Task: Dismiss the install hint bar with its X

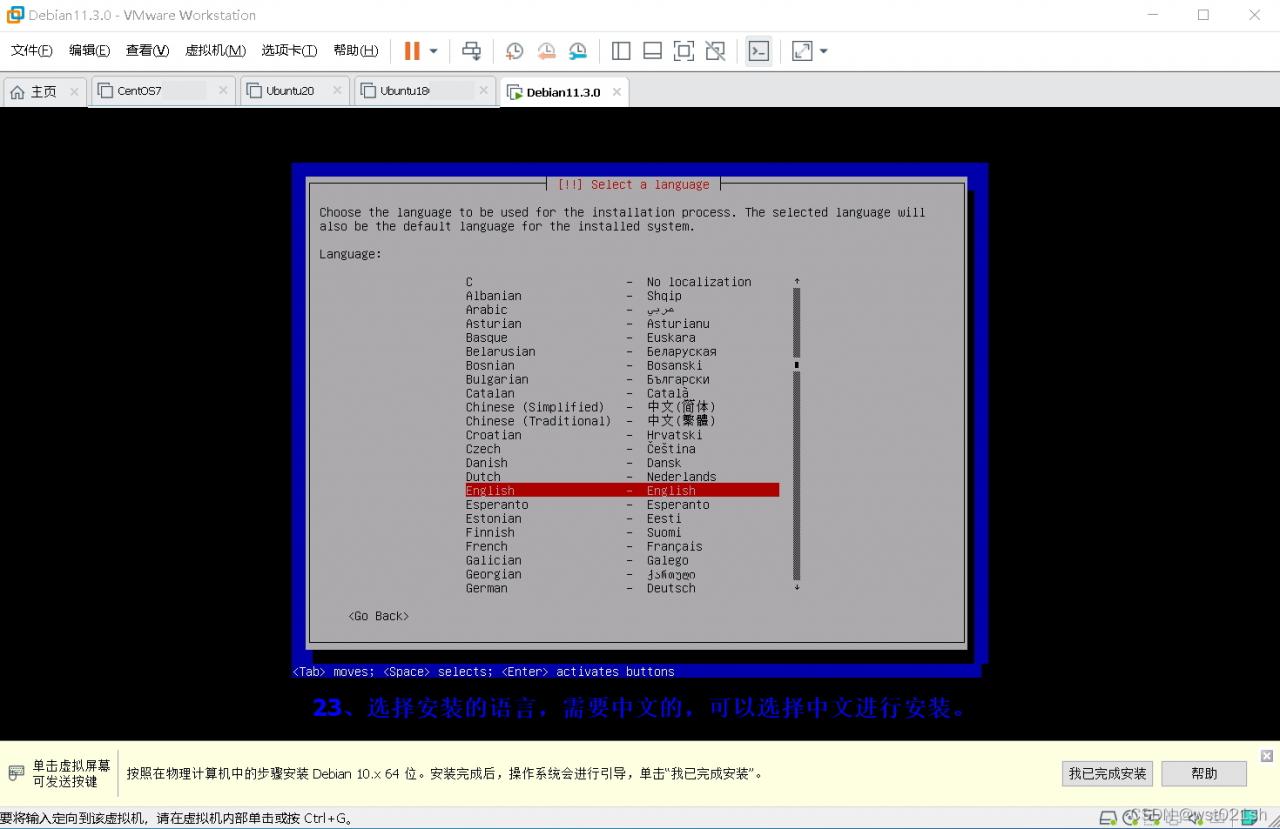Action: pyautogui.click(x=1267, y=756)
